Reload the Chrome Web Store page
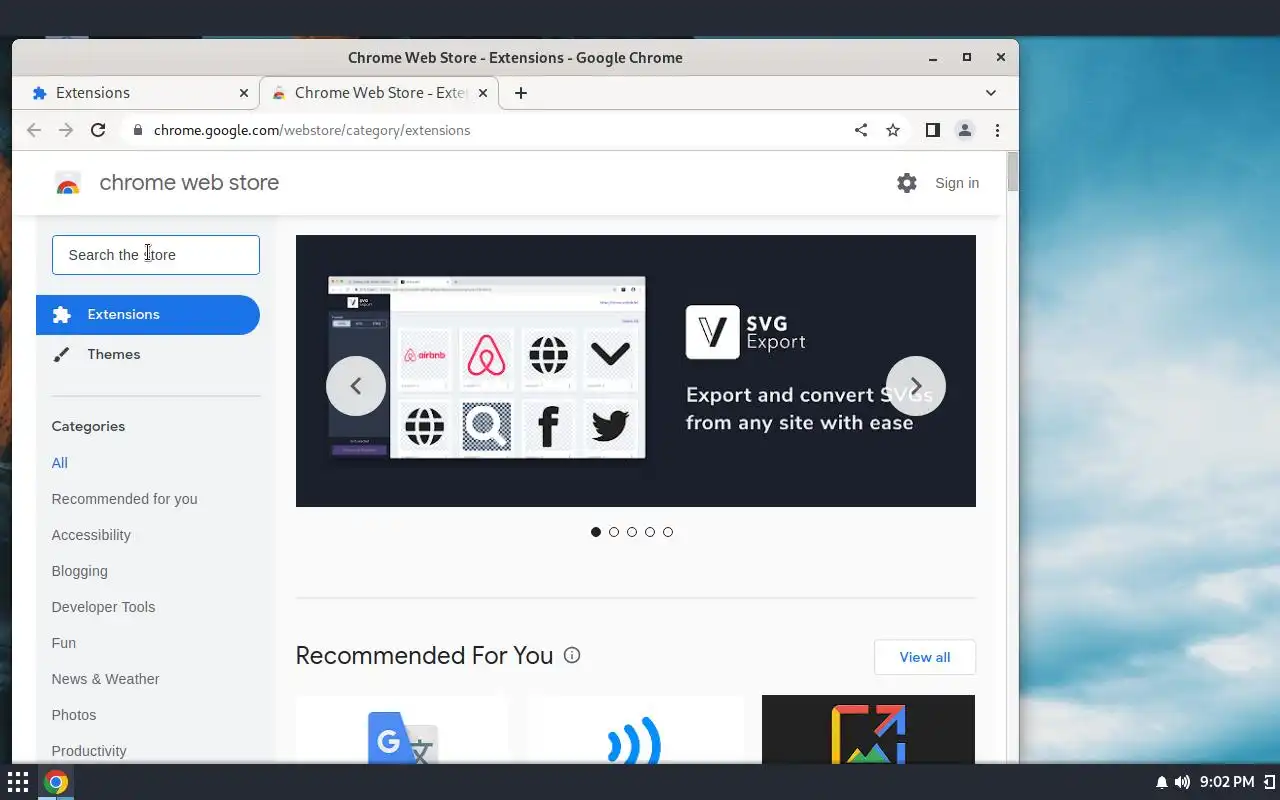This screenshot has height=800, width=1280. (x=98, y=130)
